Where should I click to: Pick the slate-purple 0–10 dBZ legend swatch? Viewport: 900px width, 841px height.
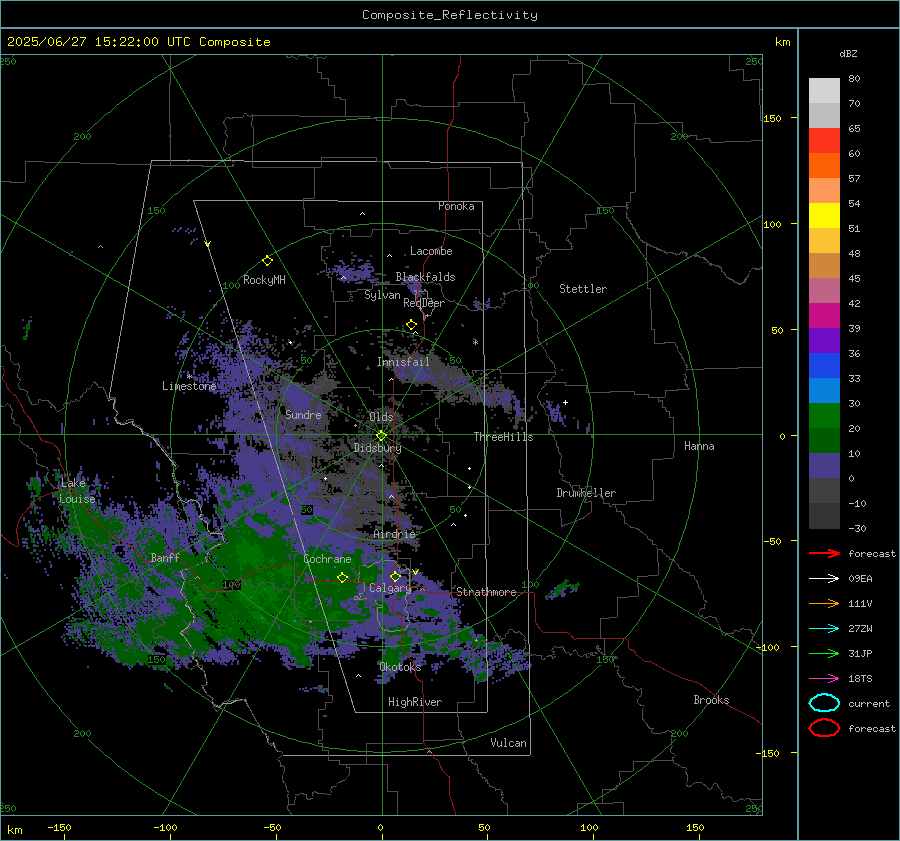(824, 466)
